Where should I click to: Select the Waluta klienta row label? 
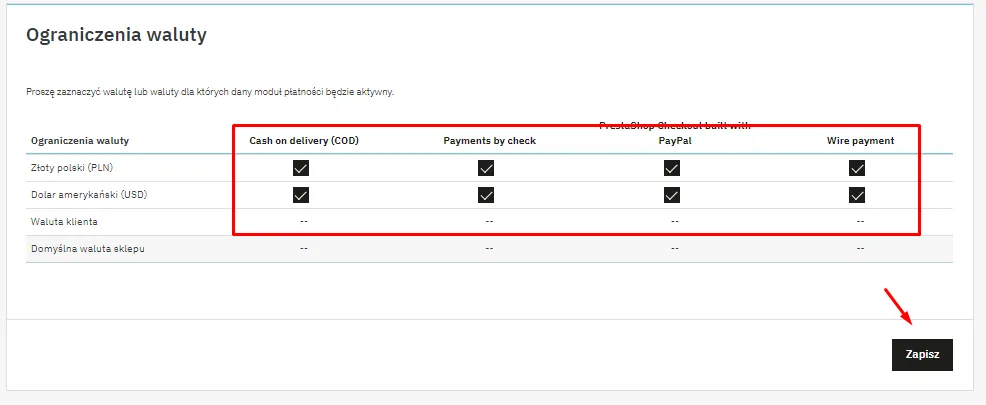64,221
